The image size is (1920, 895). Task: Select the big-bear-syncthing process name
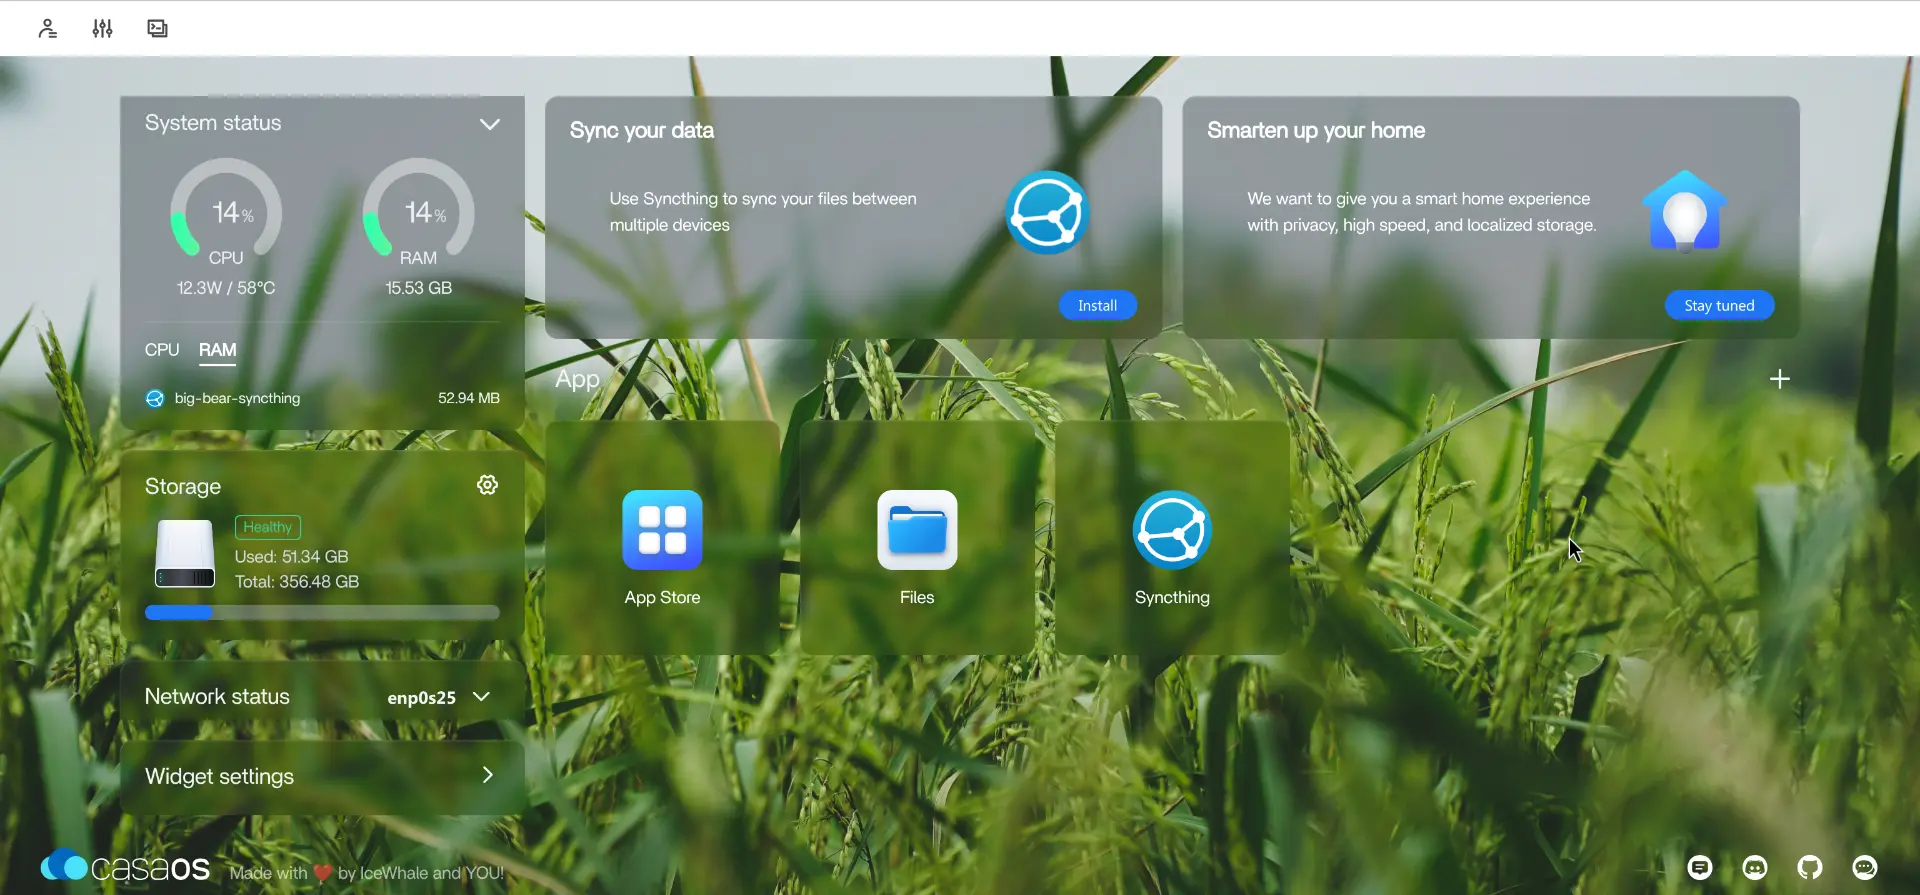pos(237,398)
